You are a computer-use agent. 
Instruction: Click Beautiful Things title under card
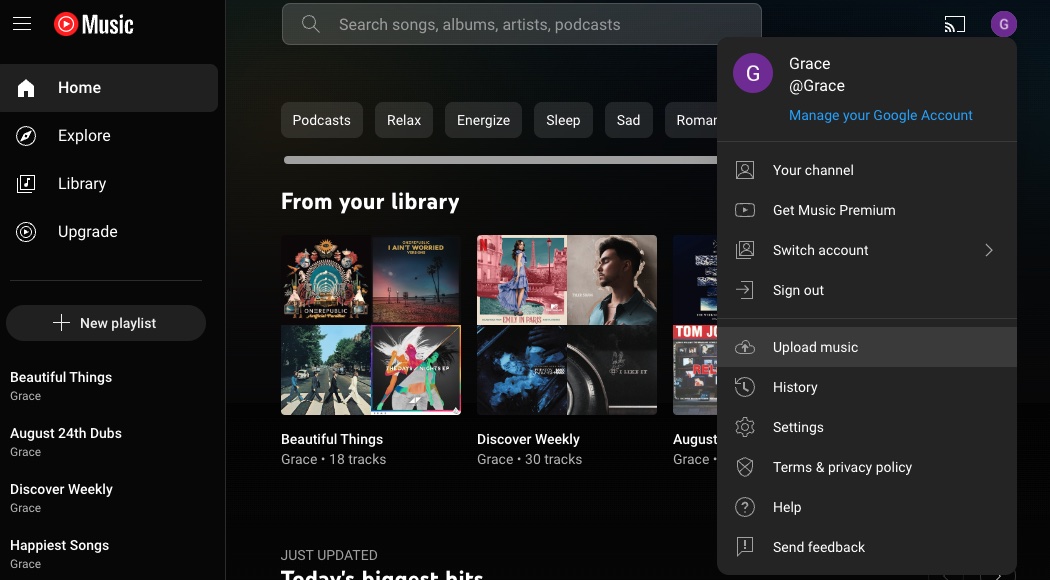(332, 439)
